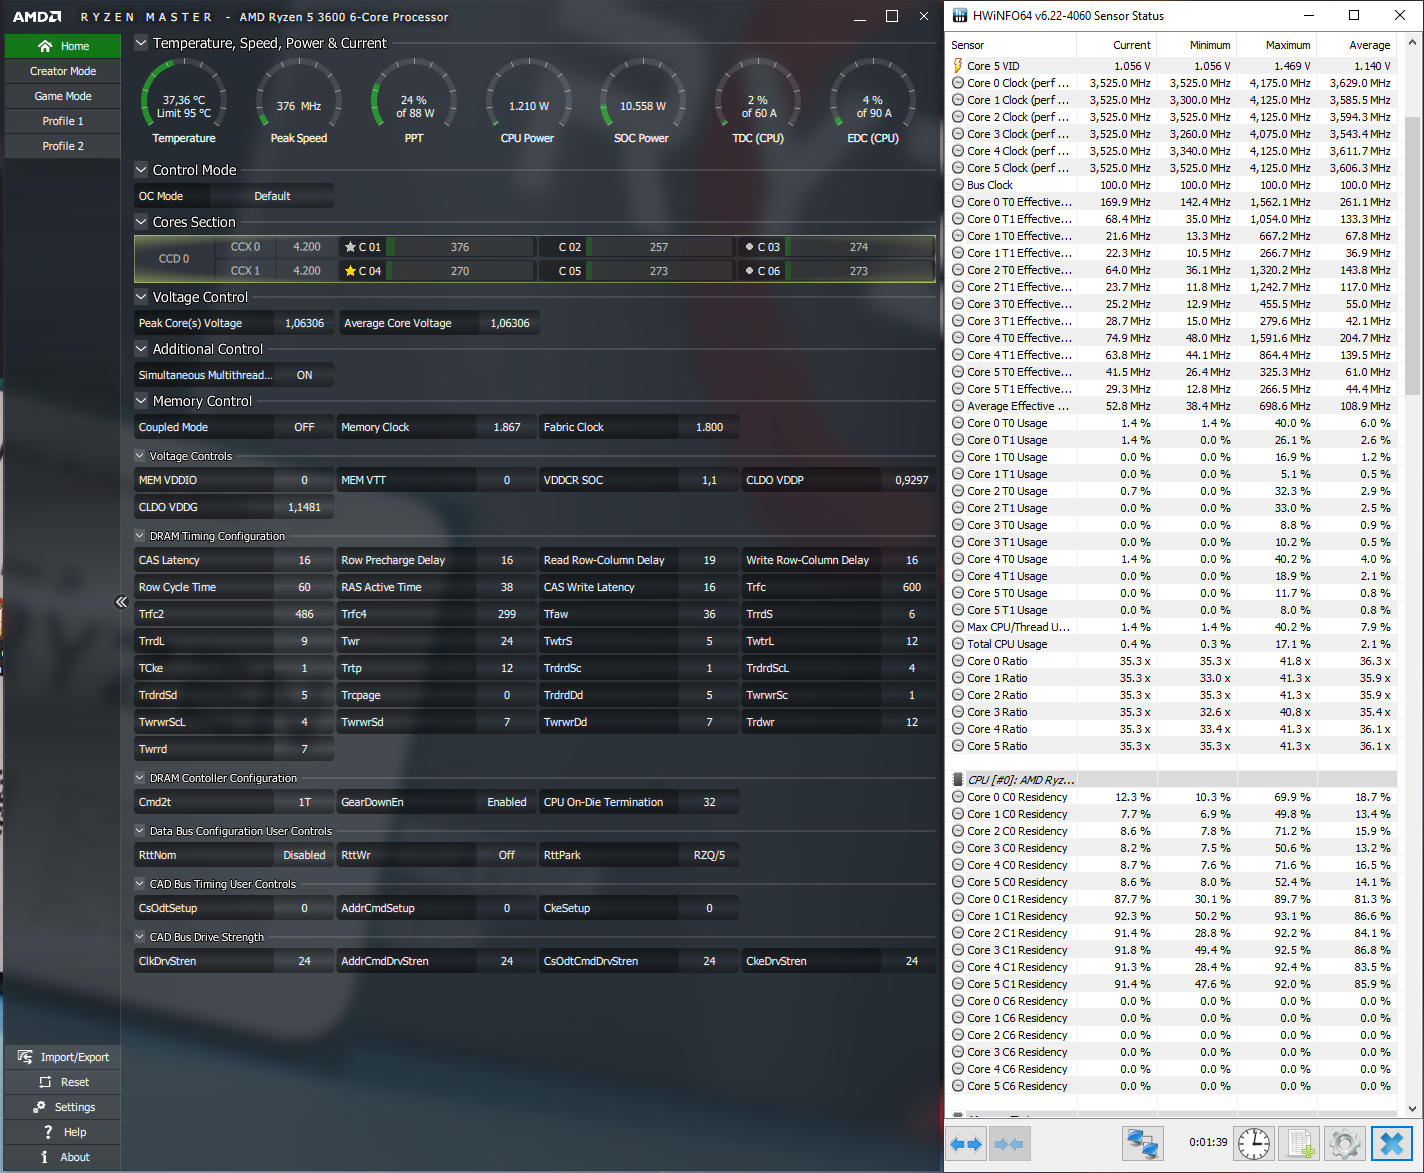Click the log file sheet-plus icon in HWiNFO
Image resolution: width=1424 pixels, height=1173 pixels.
pyautogui.click(x=1300, y=1143)
